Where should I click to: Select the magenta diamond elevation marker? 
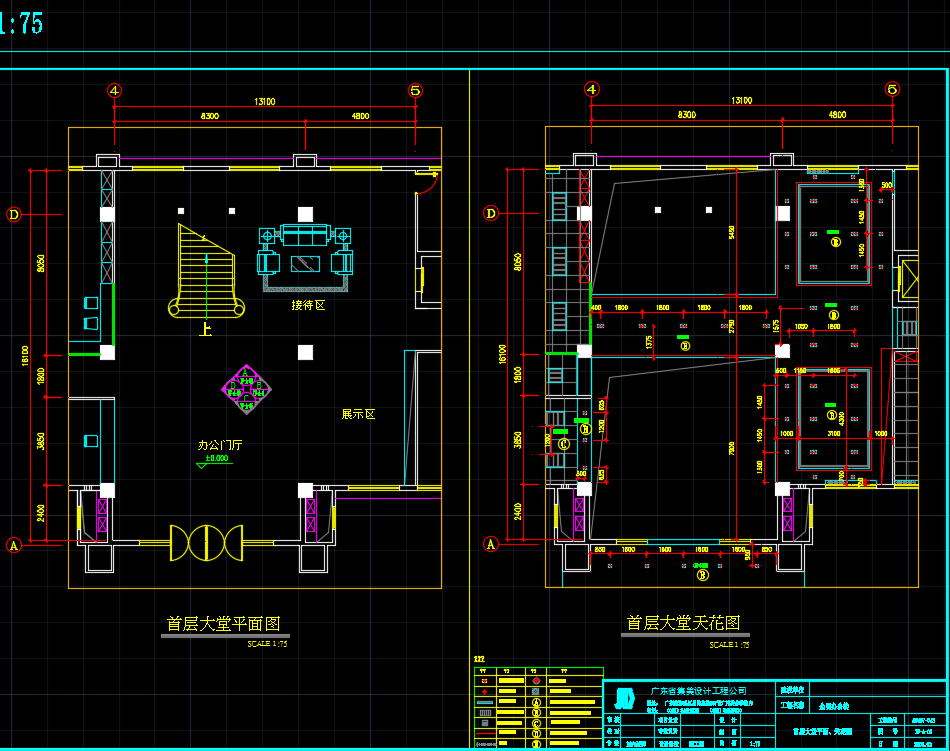tap(245, 390)
